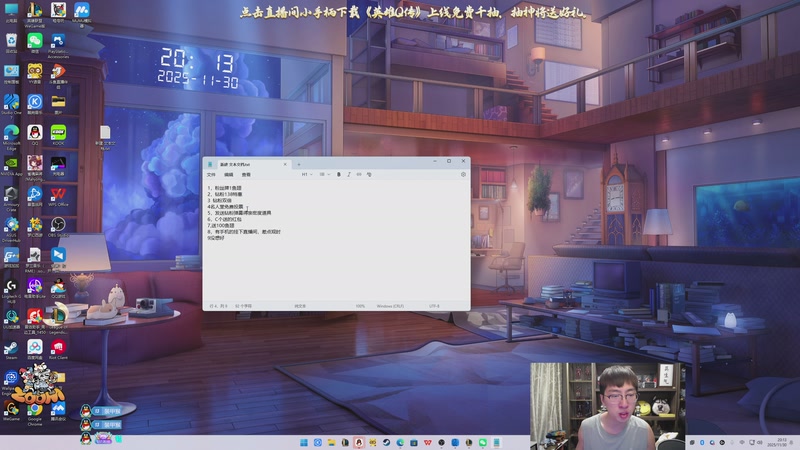Open Notepad settings gear
This screenshot has width=800, height=450.
[x=463, y=174]
